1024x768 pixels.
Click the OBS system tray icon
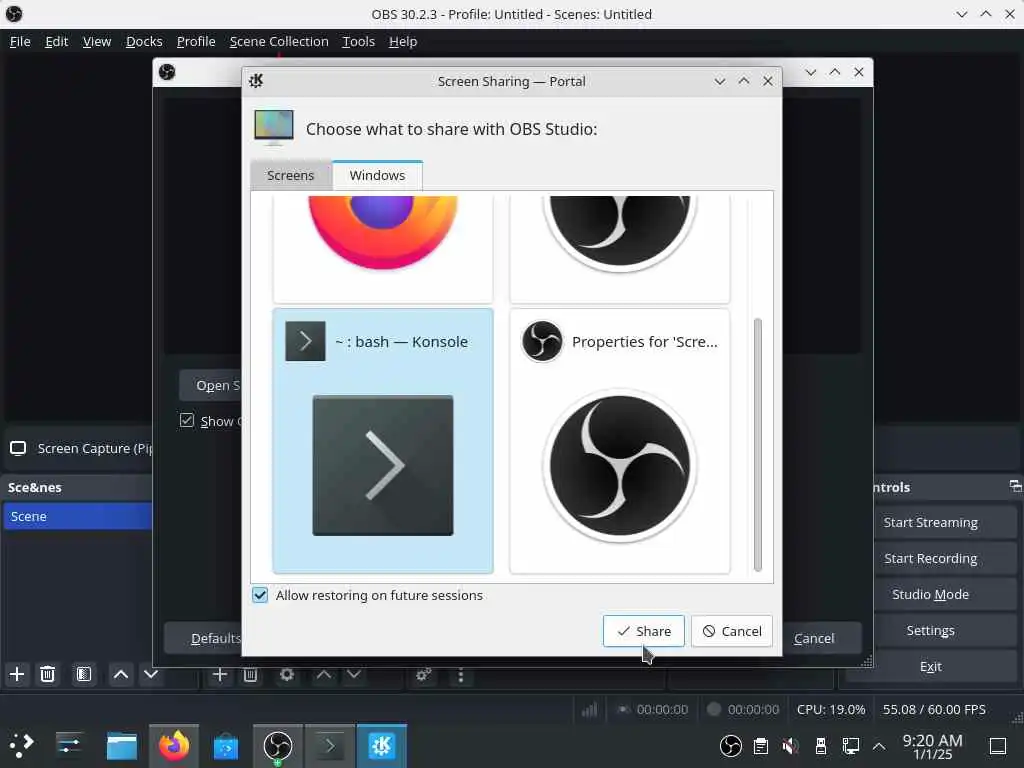[x=731, y=745]
